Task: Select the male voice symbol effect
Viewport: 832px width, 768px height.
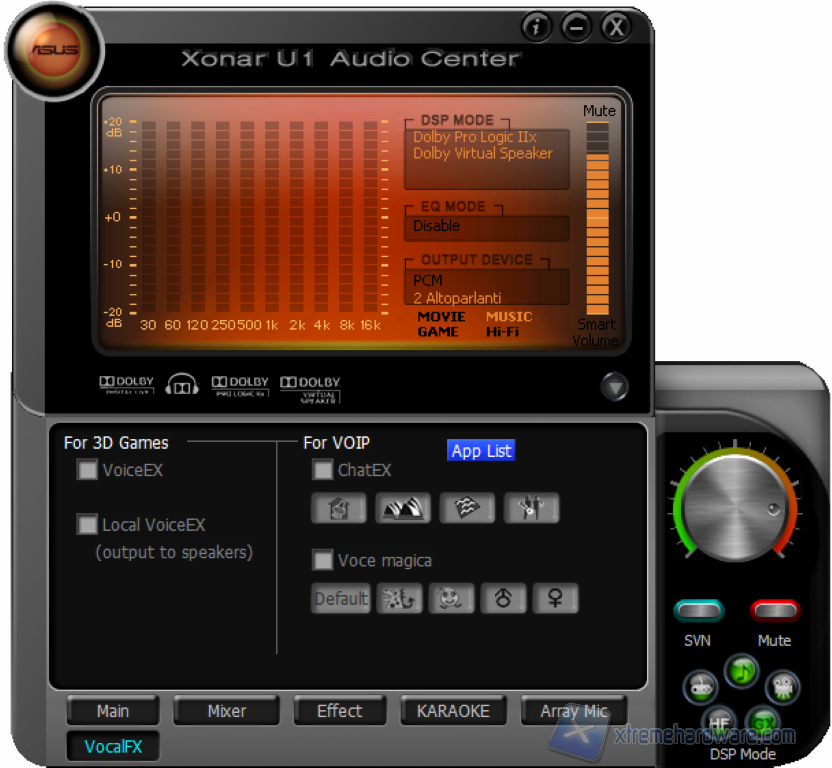Action: (503, 598)
